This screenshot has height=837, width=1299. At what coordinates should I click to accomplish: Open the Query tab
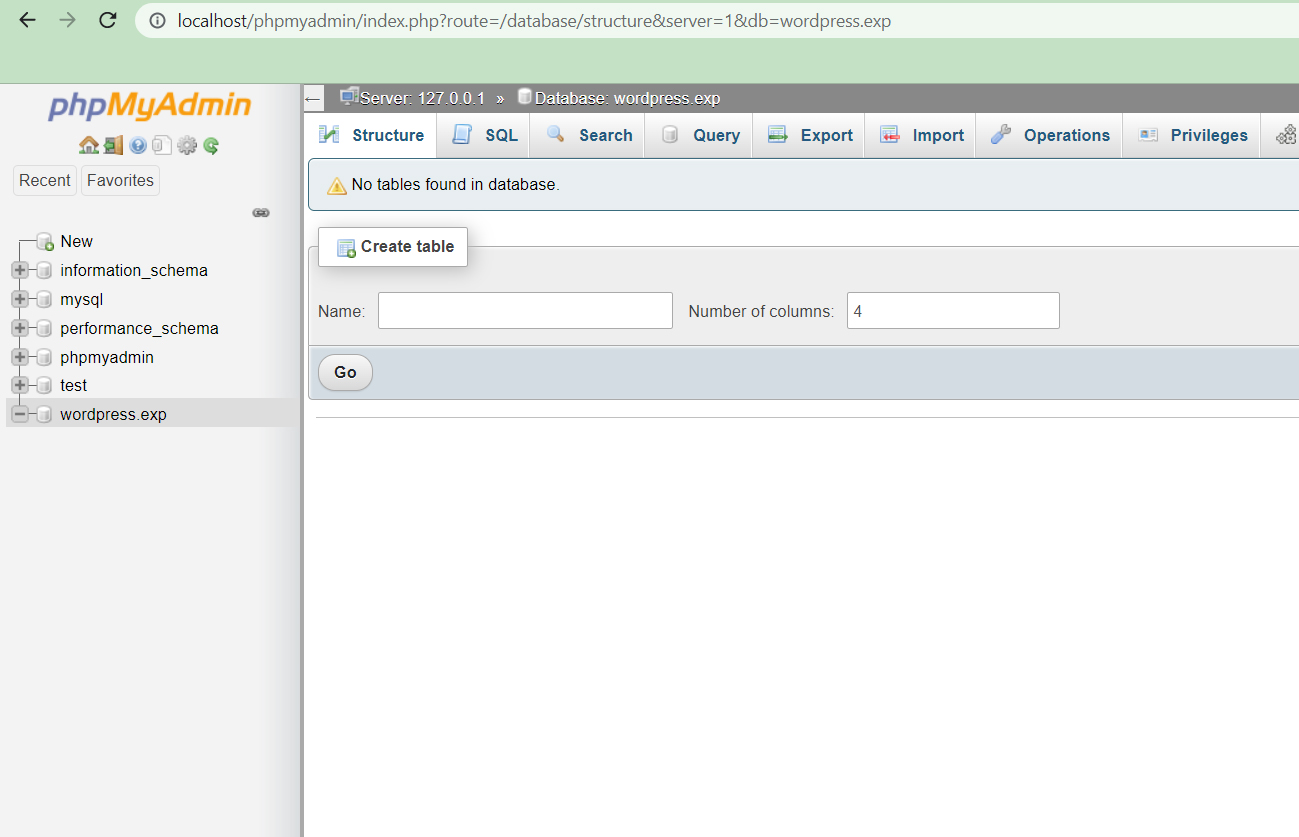(700, 136)
